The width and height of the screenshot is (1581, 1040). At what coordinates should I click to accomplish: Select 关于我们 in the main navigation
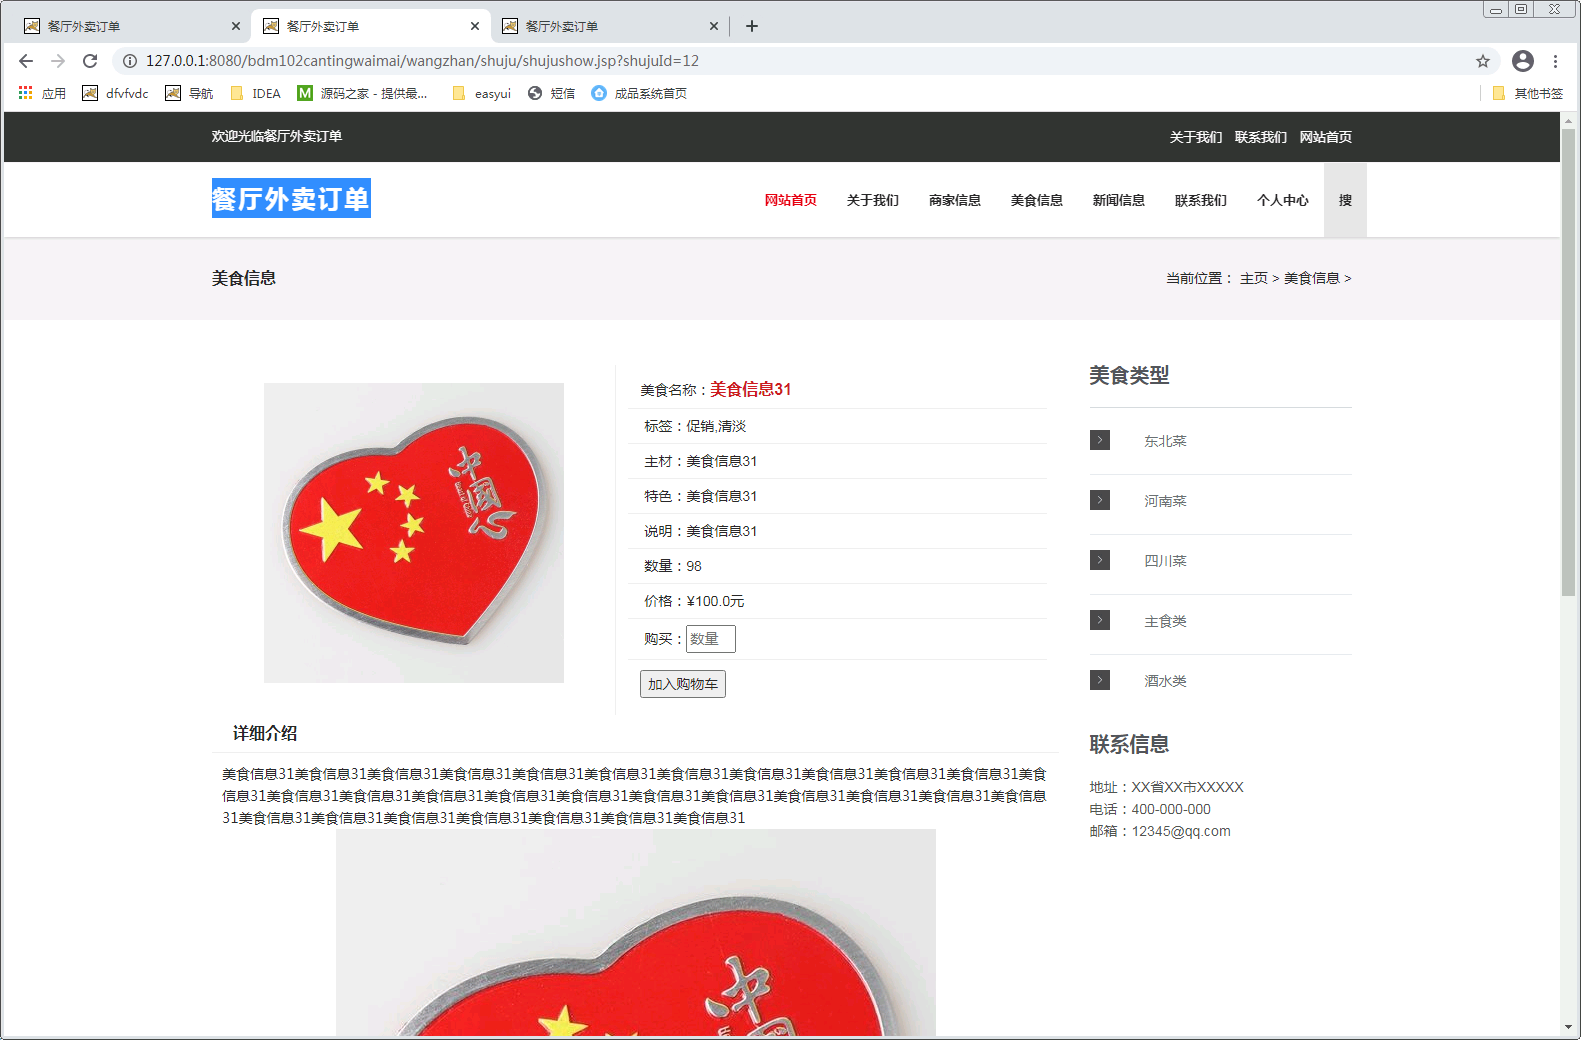click(873, 200)
